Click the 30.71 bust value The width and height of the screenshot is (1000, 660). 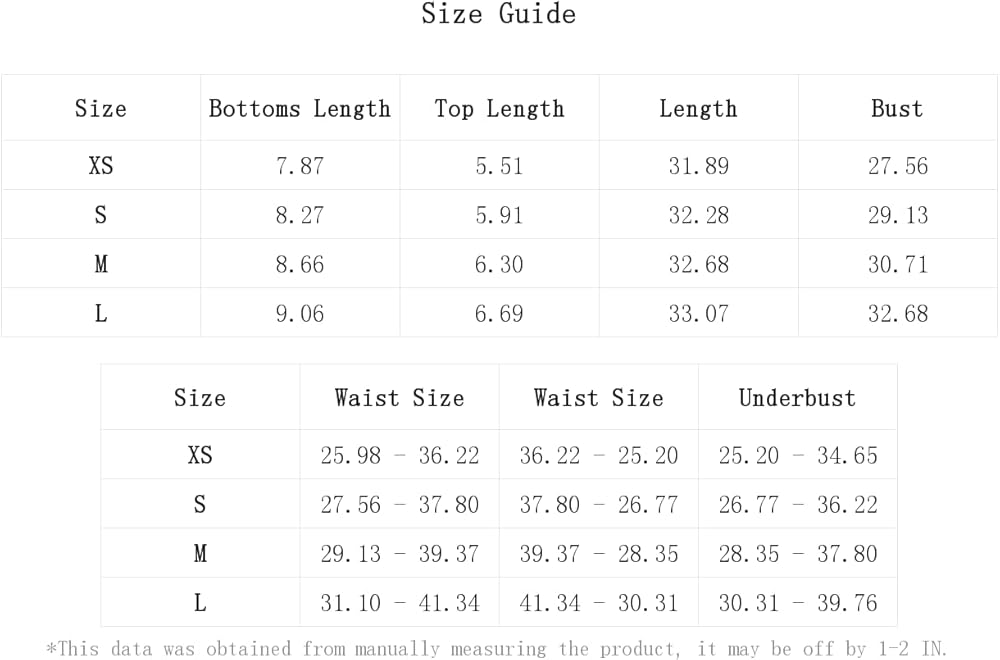pos(897,264)
